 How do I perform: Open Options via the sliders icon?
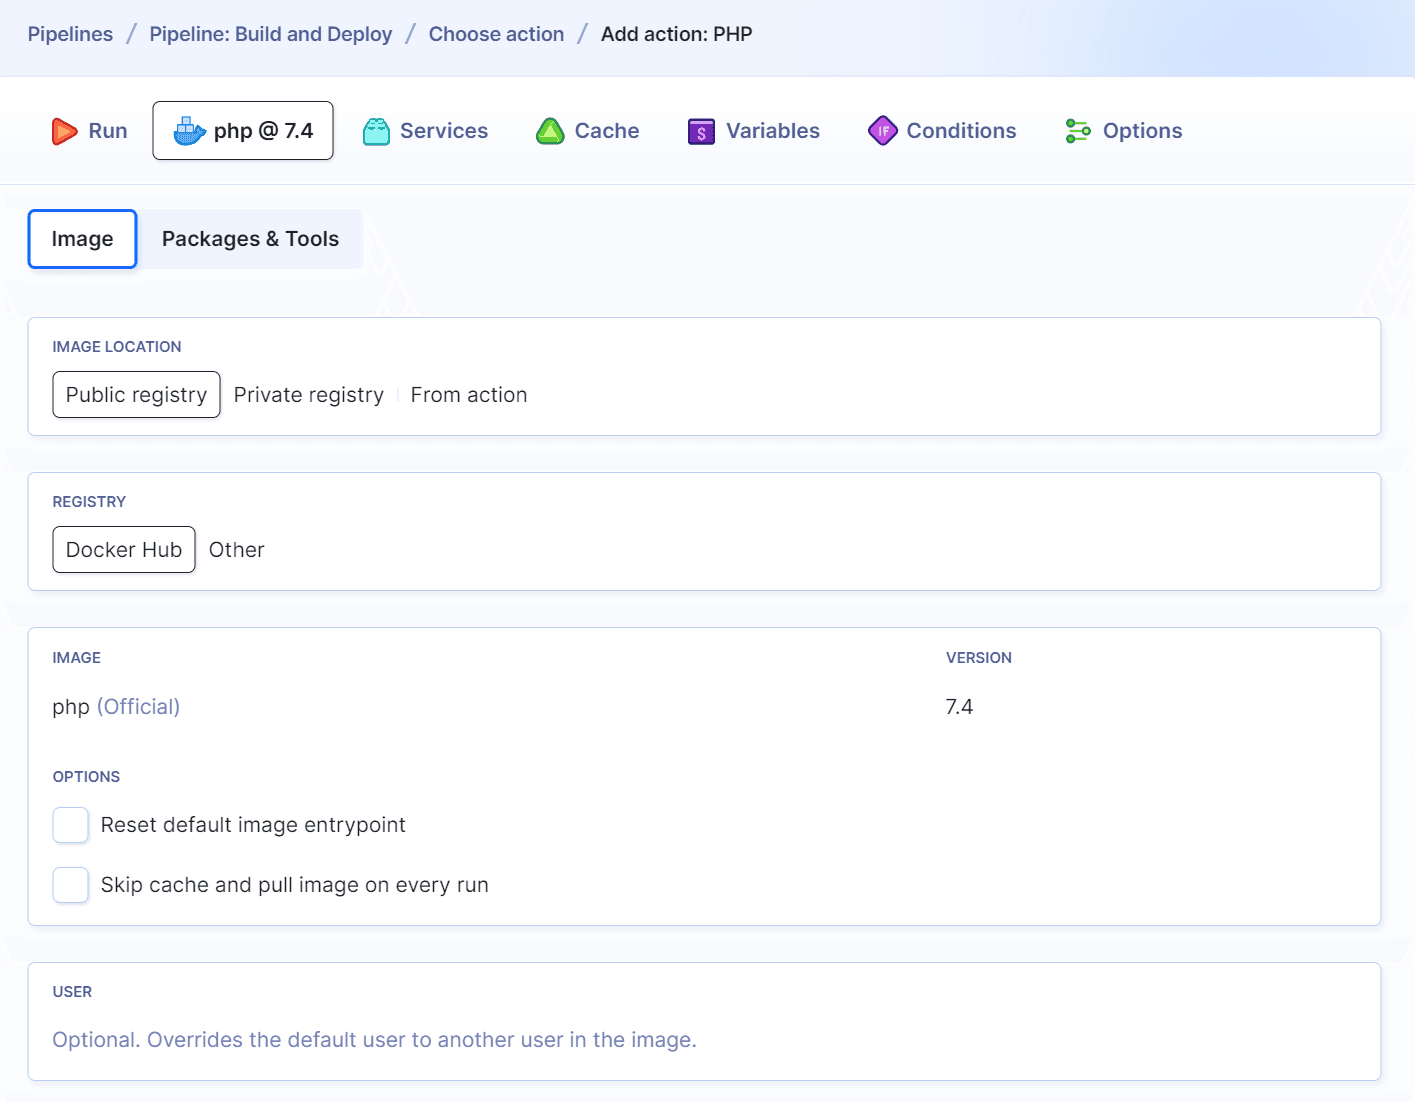(x=1077, y=130)
